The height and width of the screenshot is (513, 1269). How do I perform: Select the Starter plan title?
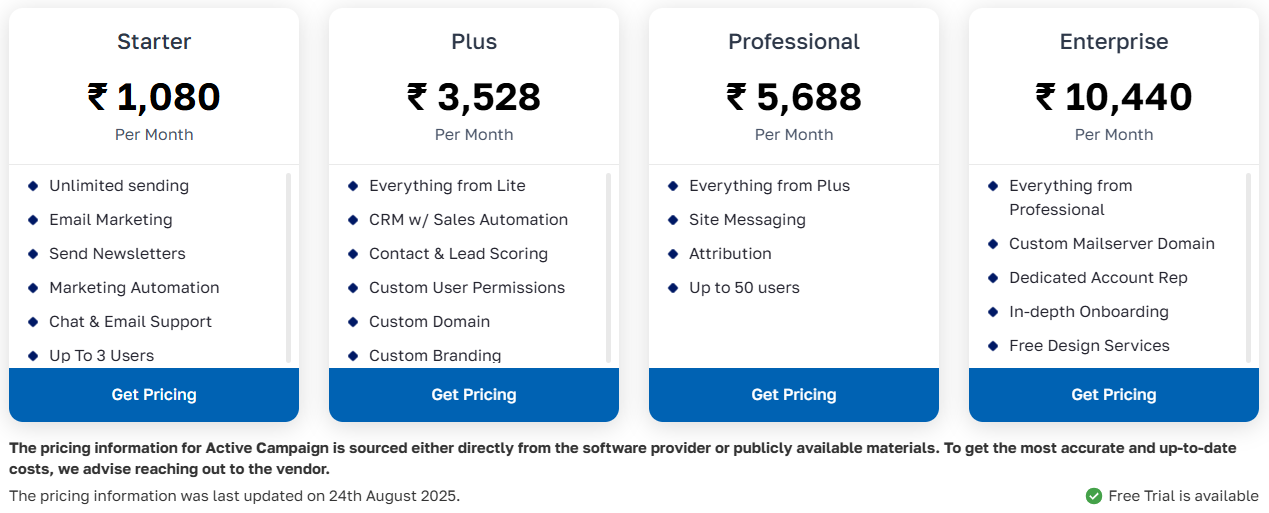tap(154, 42)
